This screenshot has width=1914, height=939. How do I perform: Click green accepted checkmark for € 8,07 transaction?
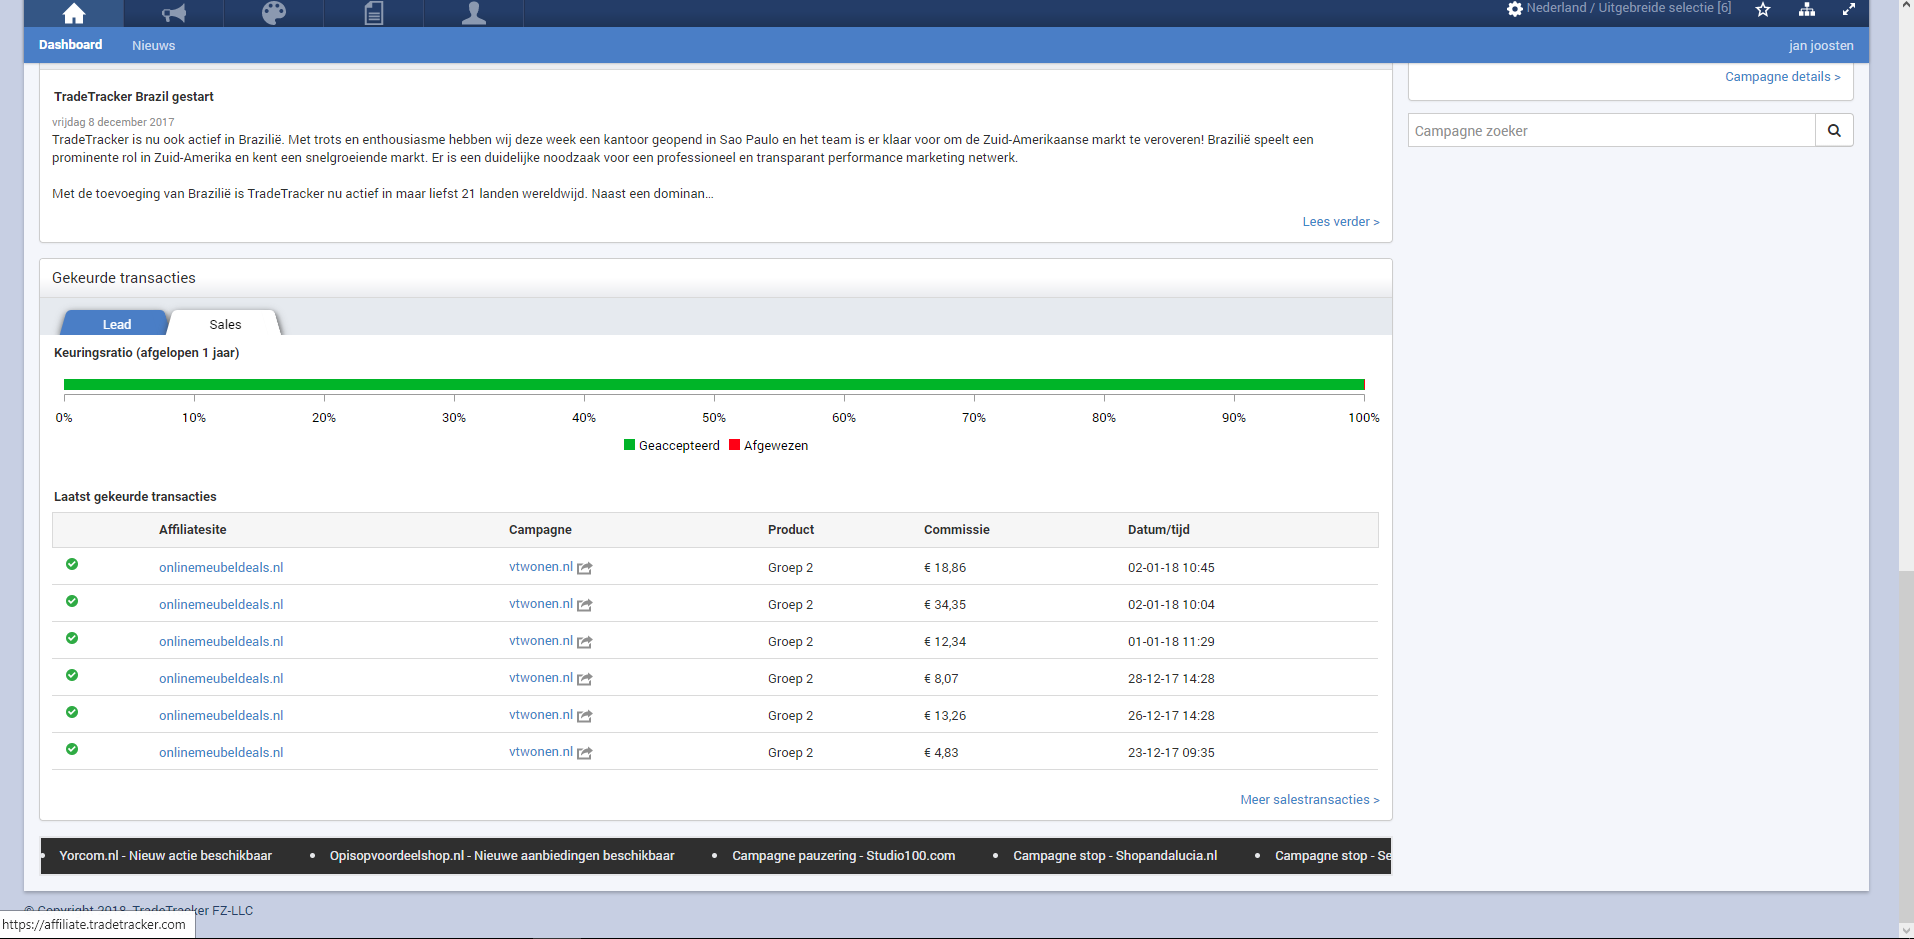pos(72,675)
